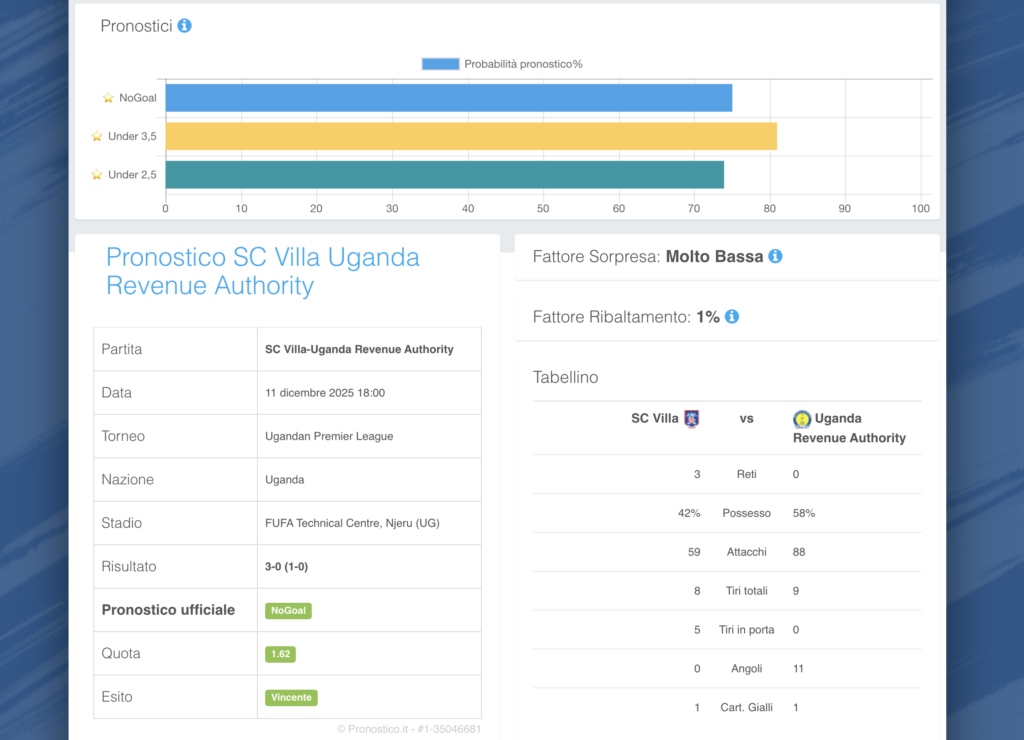This screenshot has width=1024, height=740.
Task: Click the star icon beside NoGoal
Action: [x=108, y=98]
